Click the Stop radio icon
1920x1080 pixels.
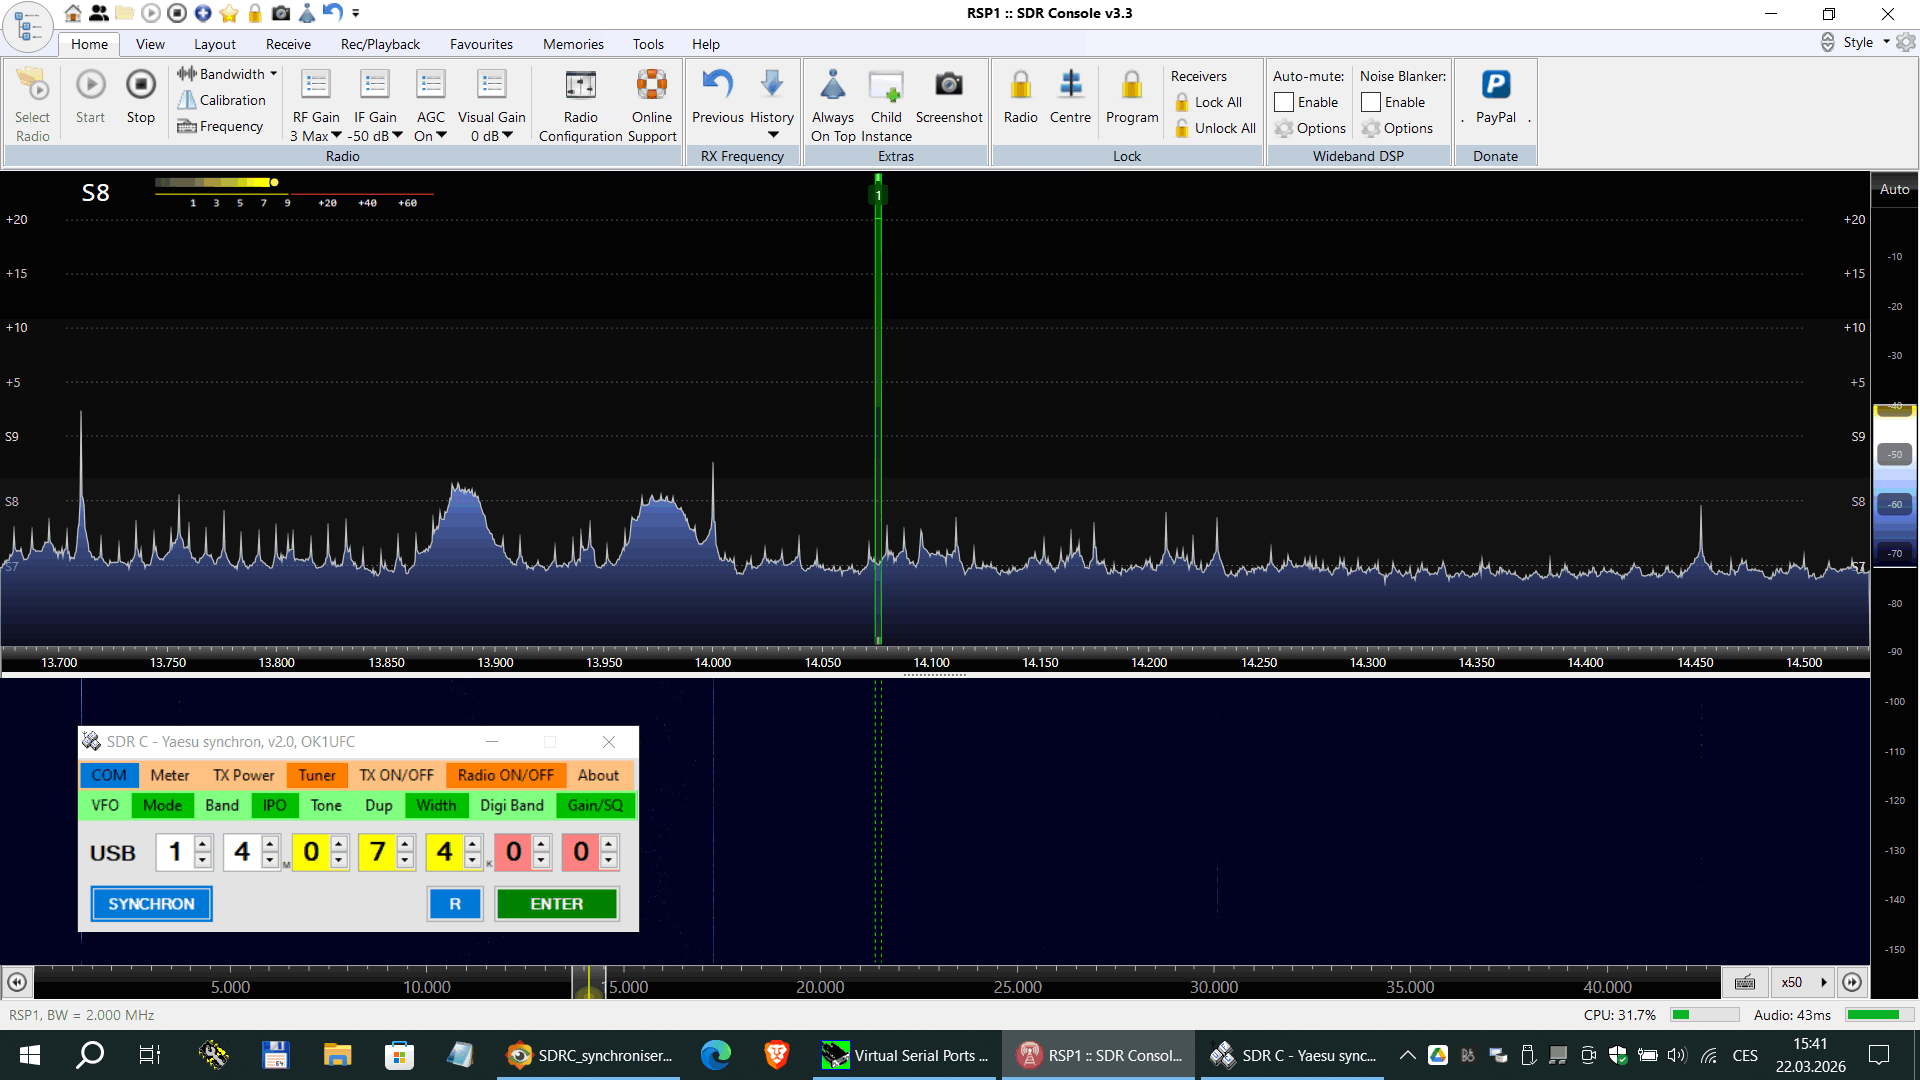pyautogui.click(x=141, y=86)
